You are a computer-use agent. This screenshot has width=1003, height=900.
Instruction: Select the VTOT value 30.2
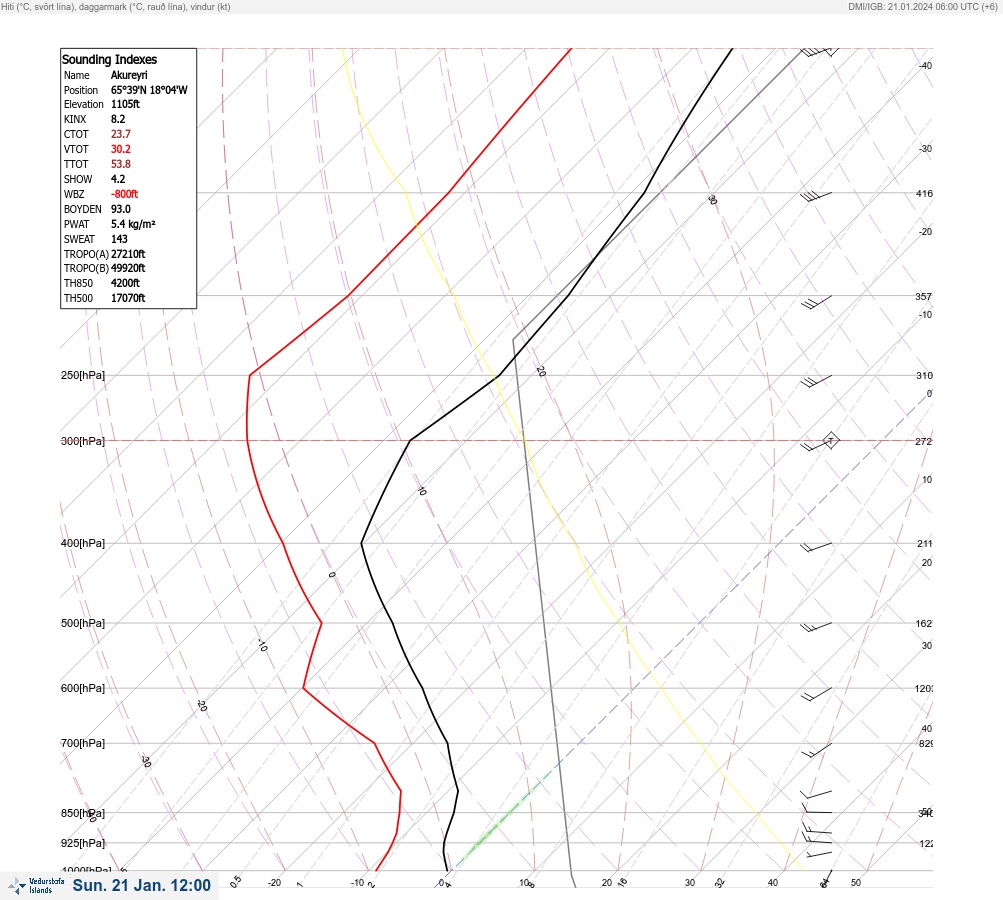121,149
